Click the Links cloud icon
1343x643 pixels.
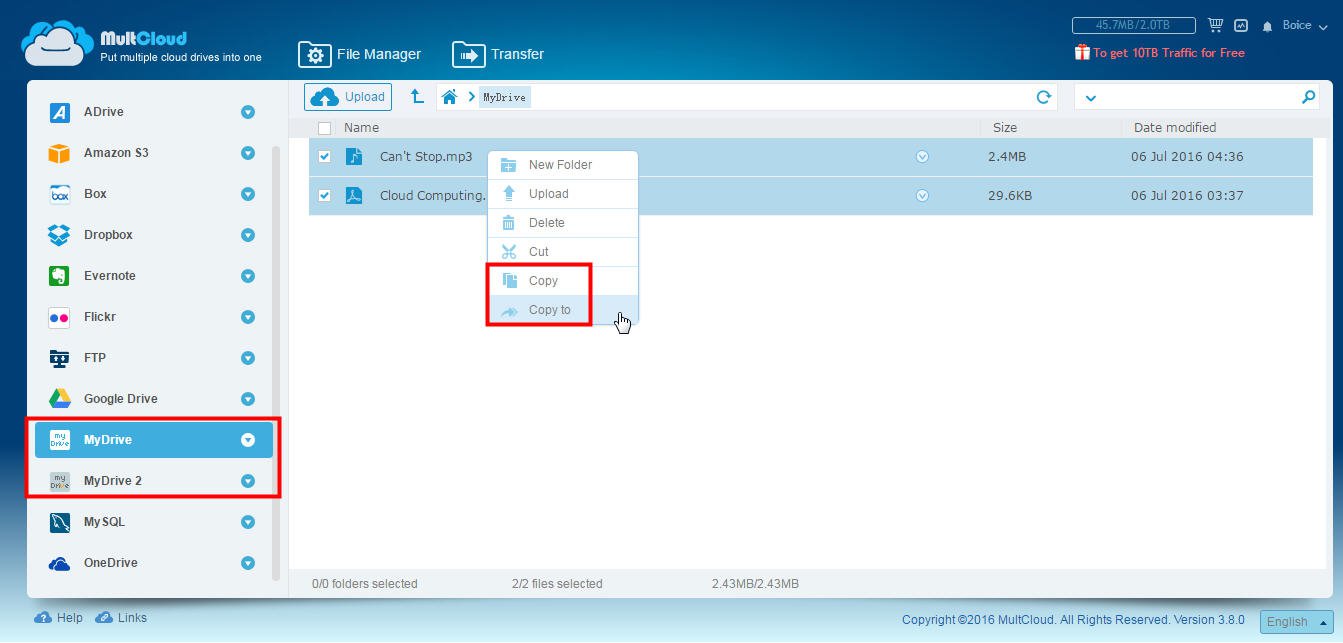point(104,618)
